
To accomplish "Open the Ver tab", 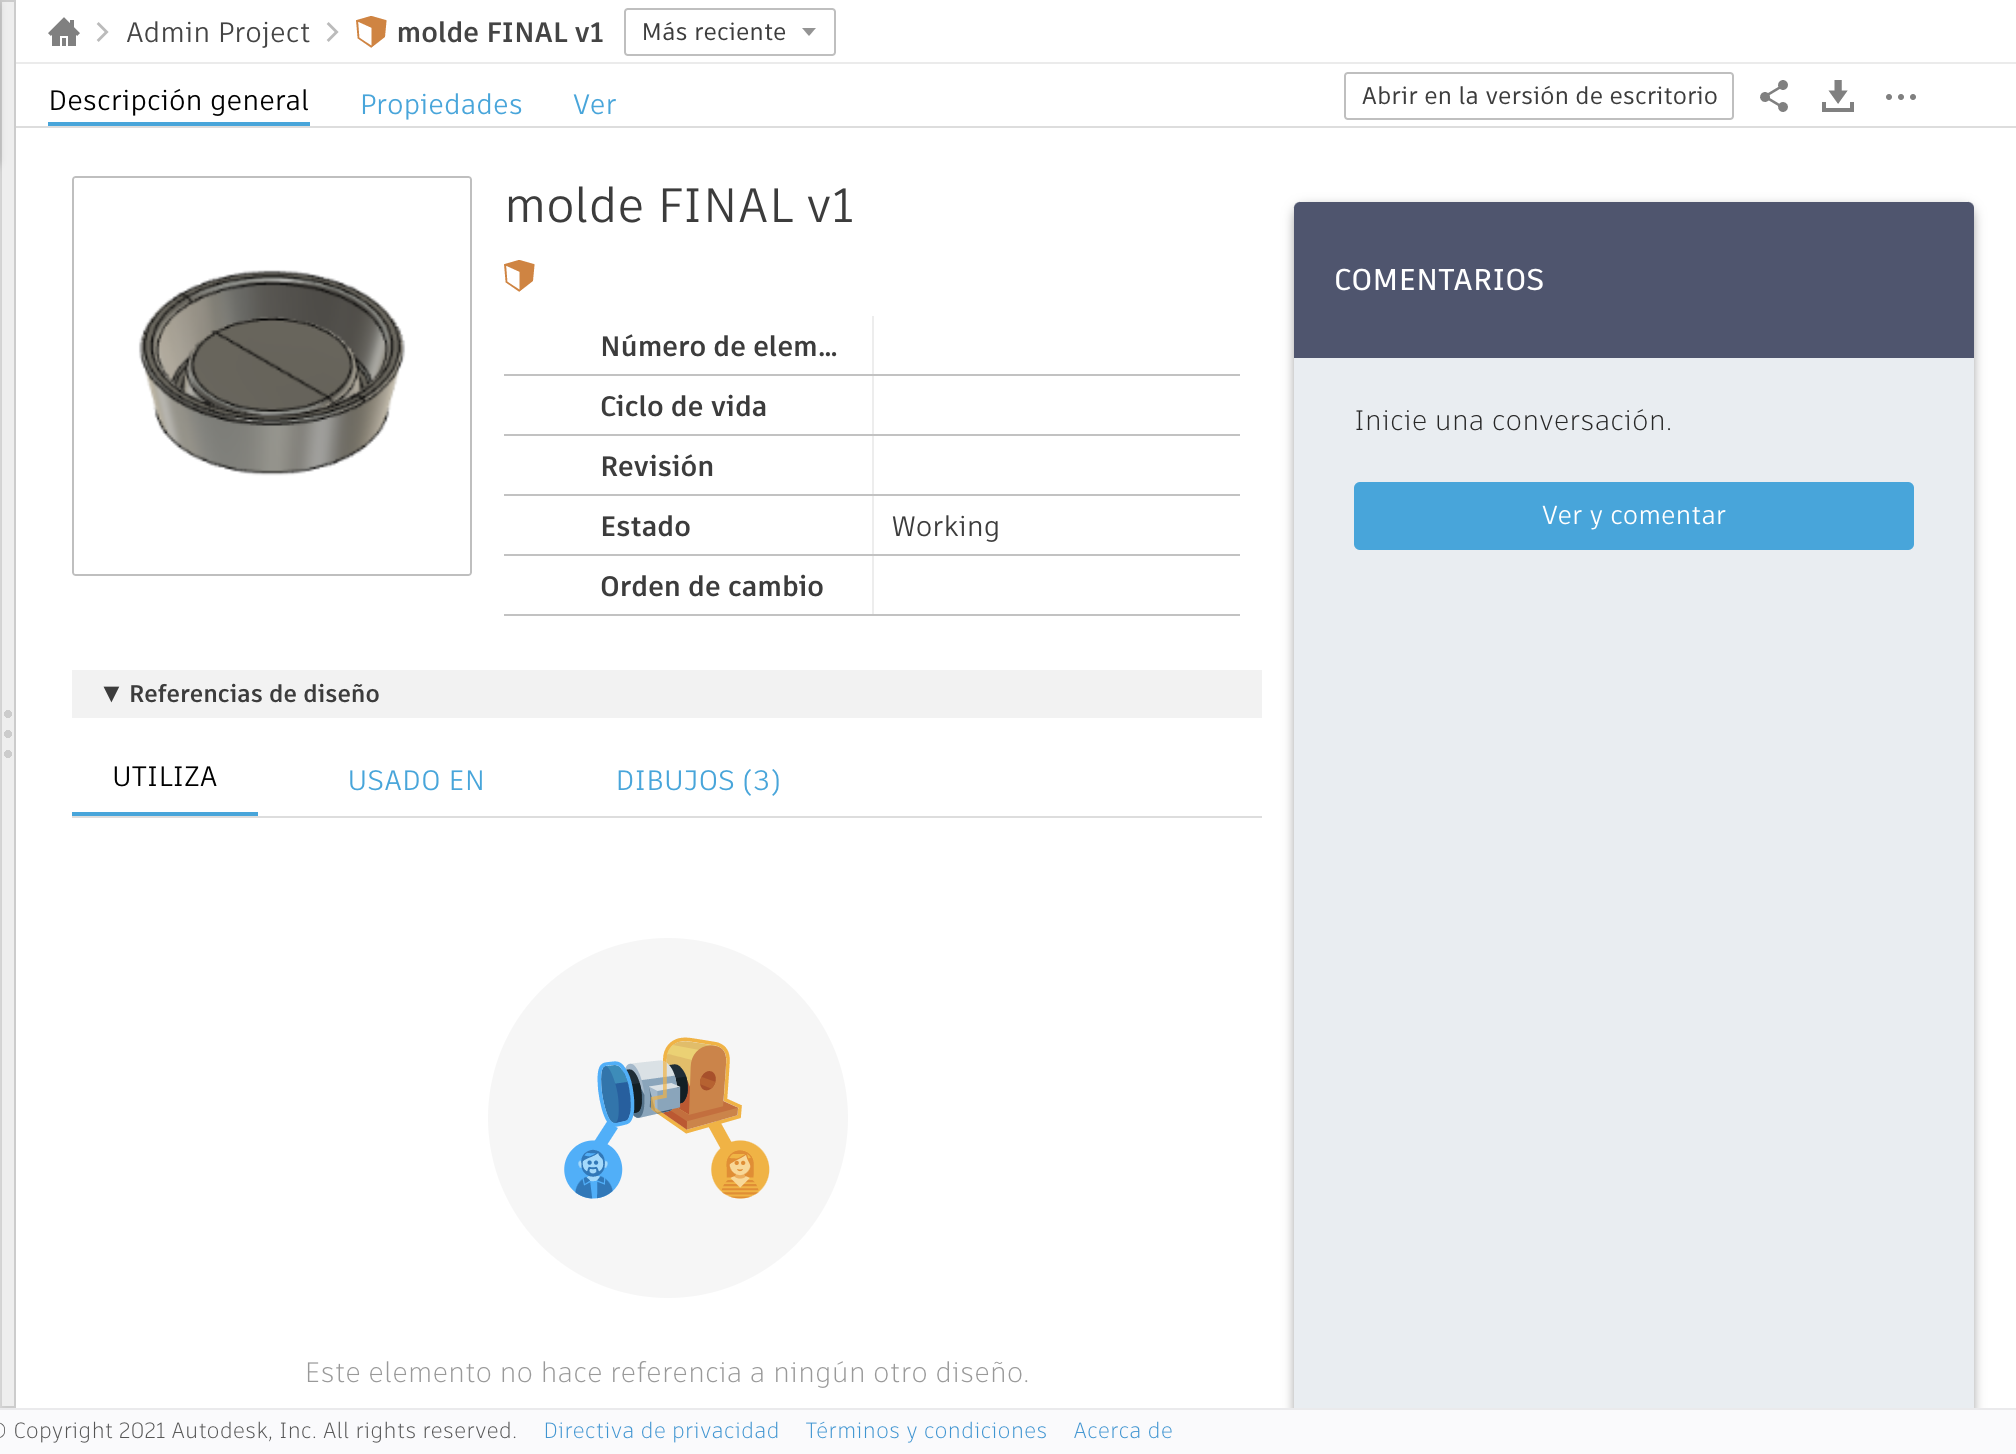I will click(594, 104).
